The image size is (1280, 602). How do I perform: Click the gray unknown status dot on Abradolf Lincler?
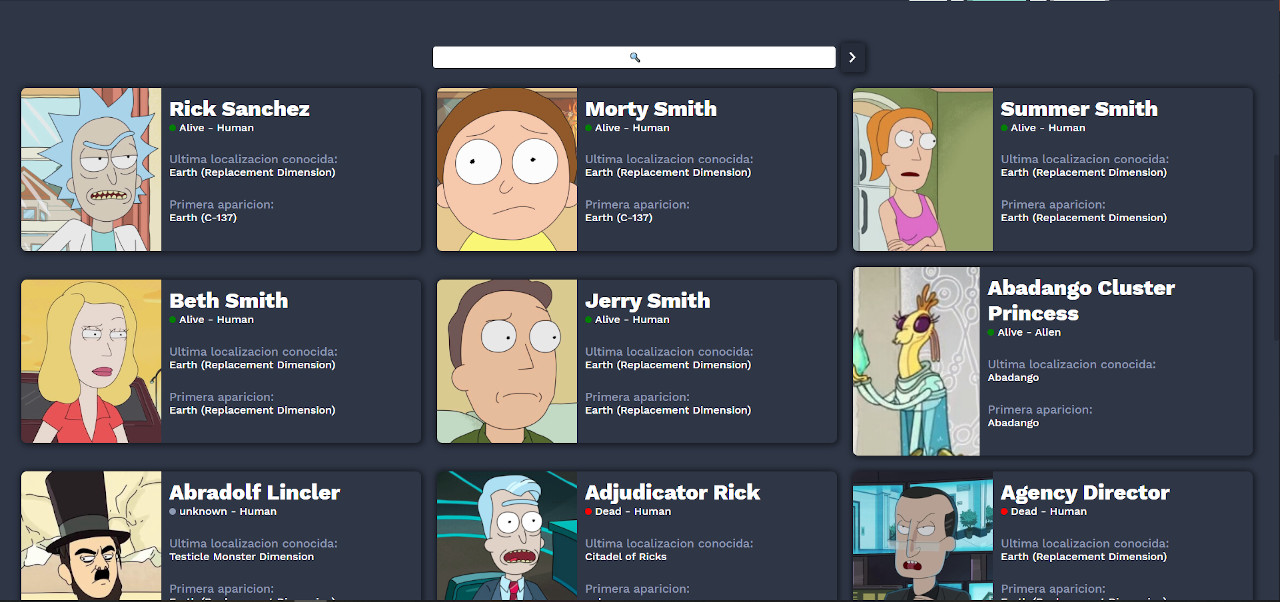pos(174,511)
